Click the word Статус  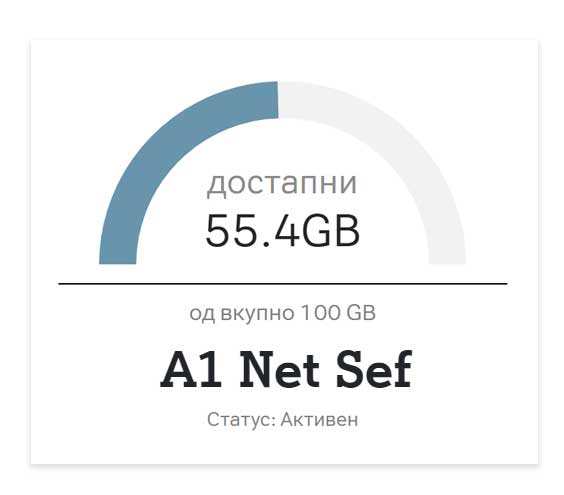point(240,419)
